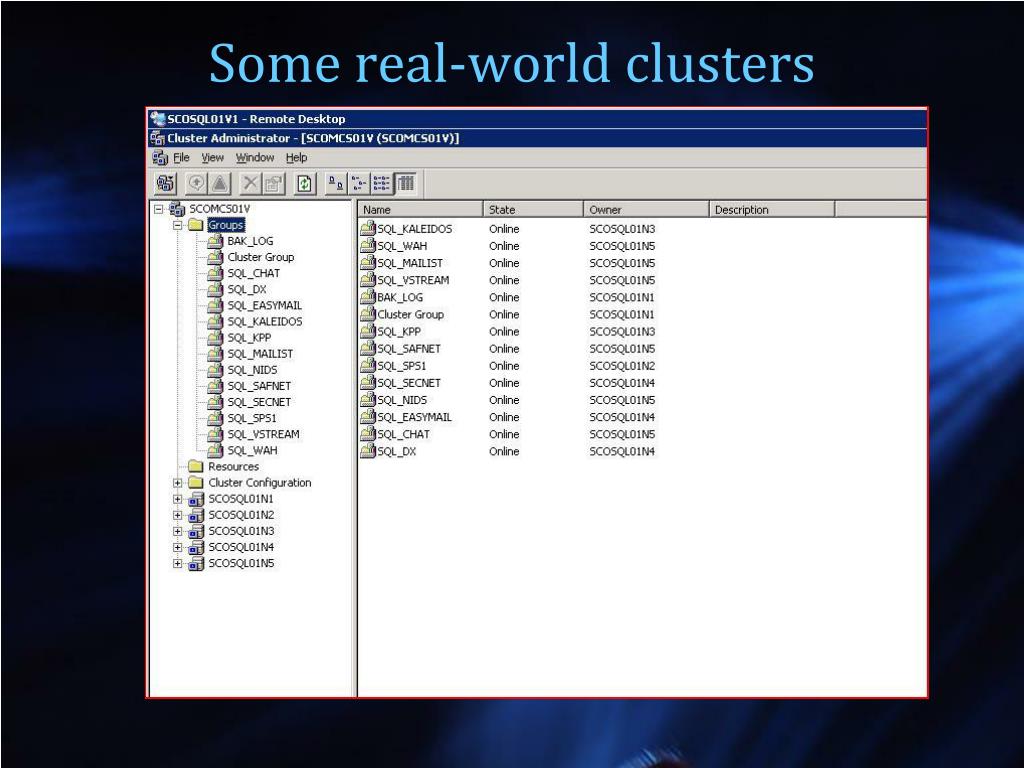
Task: Click the SCOSQL01N5 node icon in tree
Action: [196, 564]
